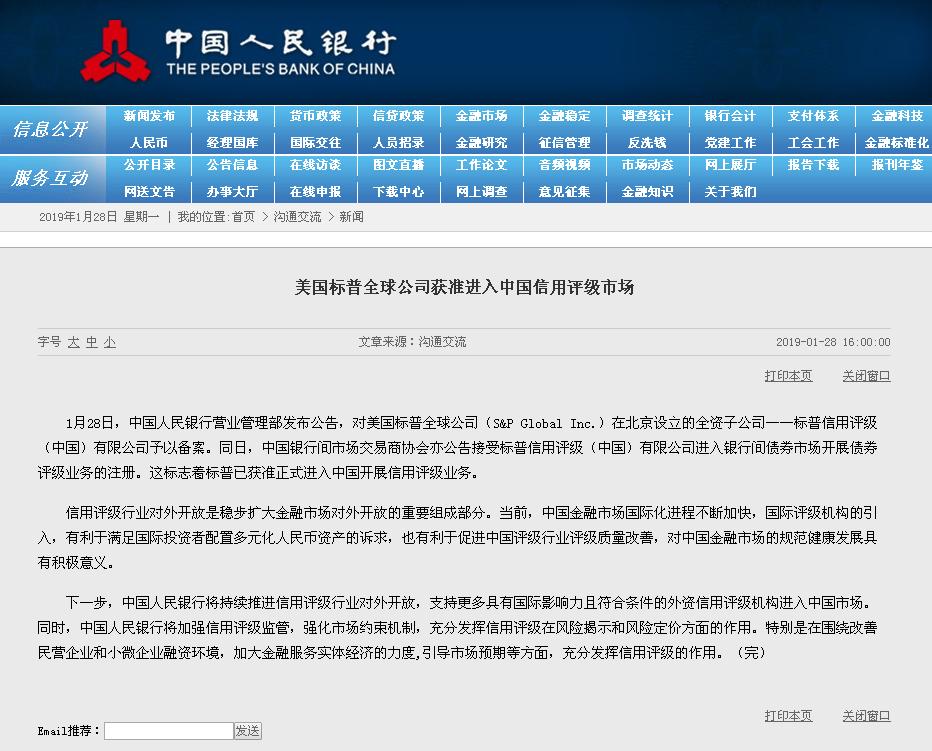The height and width of the screenshot is (751, 932).
Task: Open 公开目录 under service menu
Action: 149,165
